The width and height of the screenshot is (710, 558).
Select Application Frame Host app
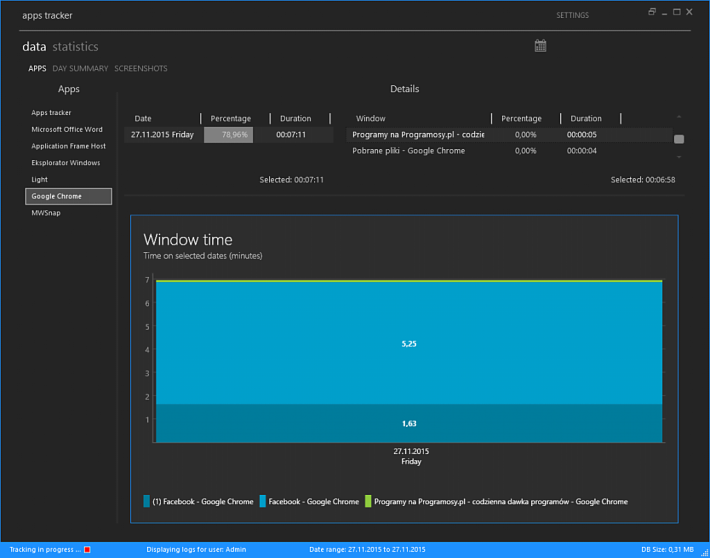(68, 146)
